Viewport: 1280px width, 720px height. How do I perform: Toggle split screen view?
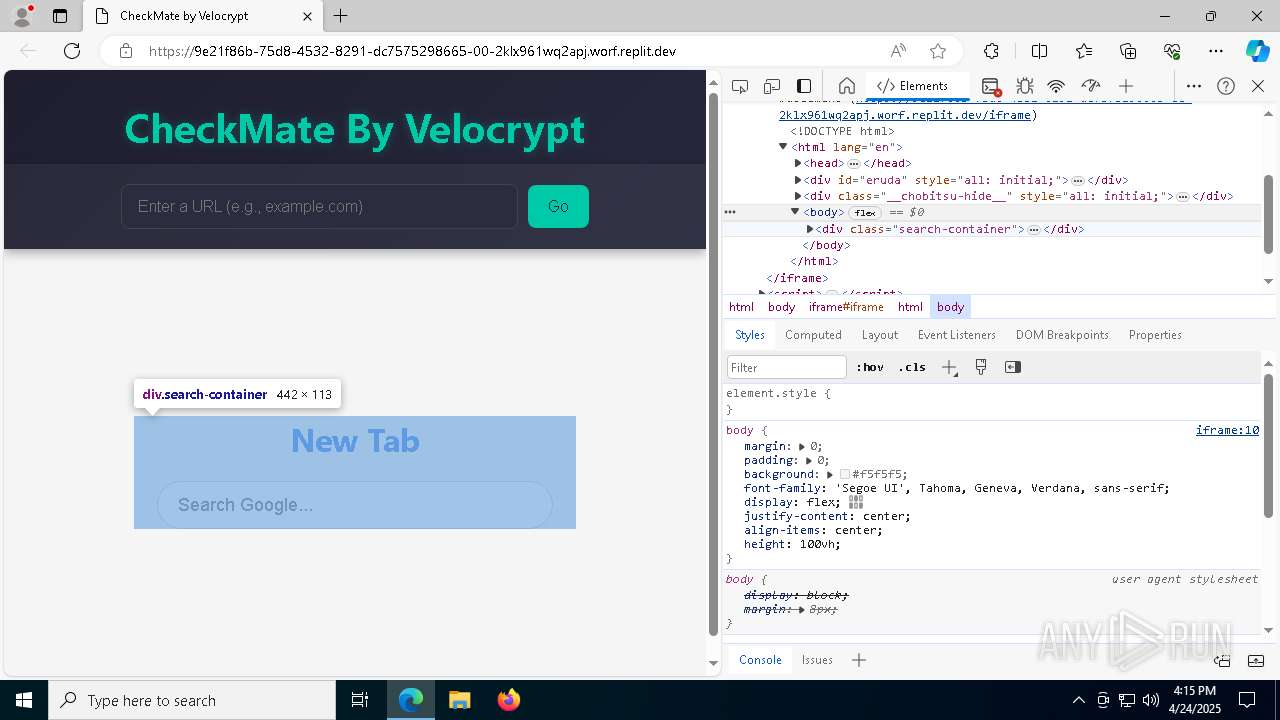(x=1039, y=51)
